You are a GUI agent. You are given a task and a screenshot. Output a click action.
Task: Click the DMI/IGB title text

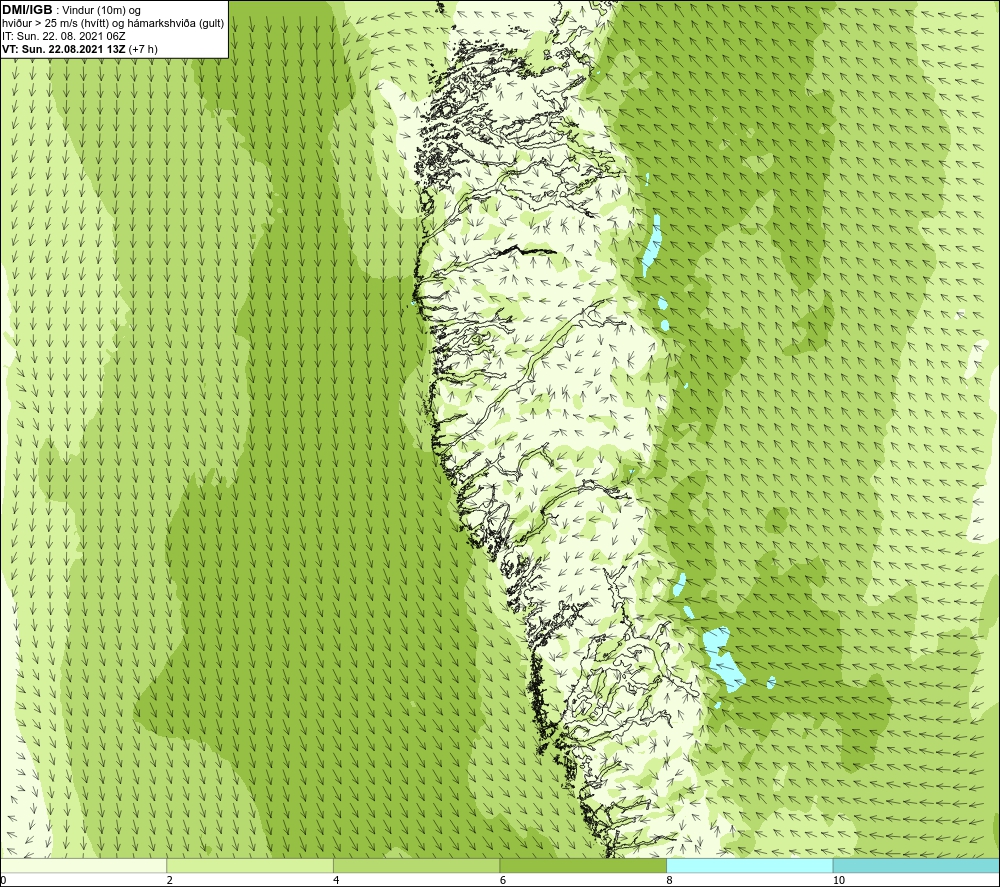27,10
